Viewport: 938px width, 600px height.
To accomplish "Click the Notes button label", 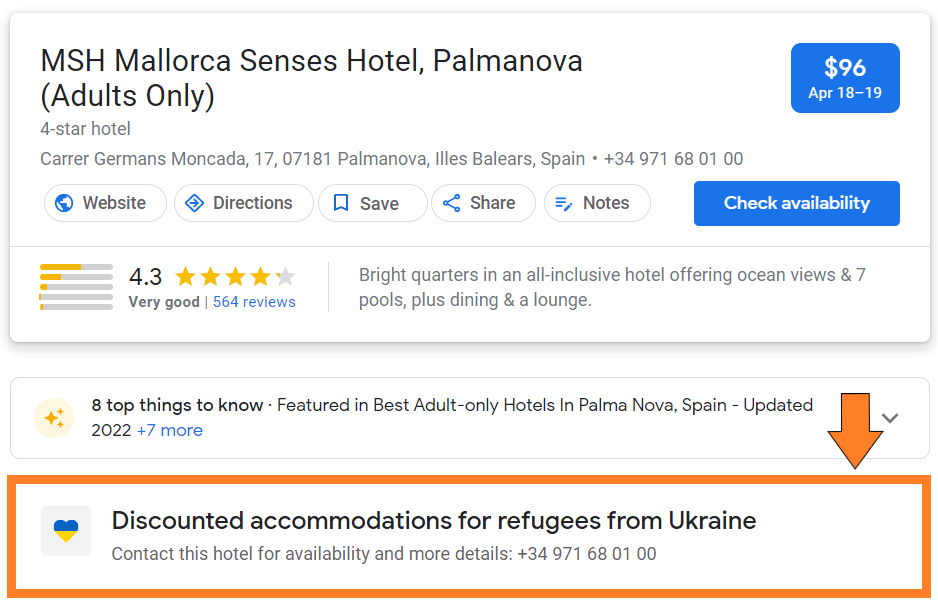I will tap(606, 203).
